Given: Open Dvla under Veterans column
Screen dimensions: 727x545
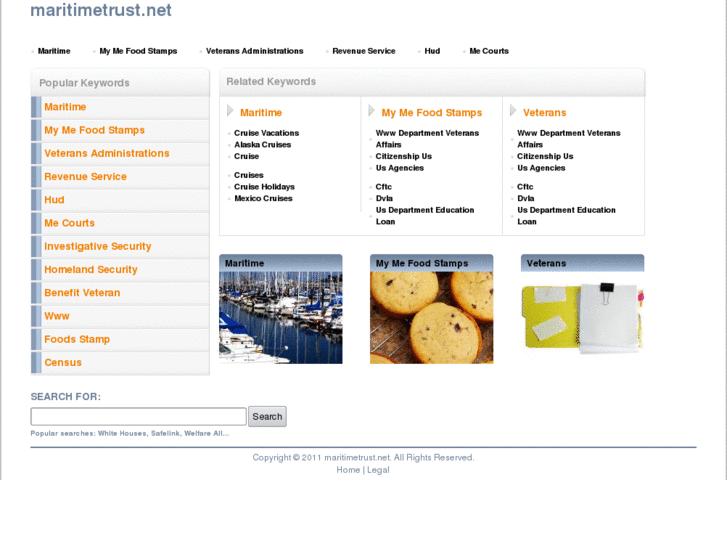Looking at the screenshot, I should [525, 198].
